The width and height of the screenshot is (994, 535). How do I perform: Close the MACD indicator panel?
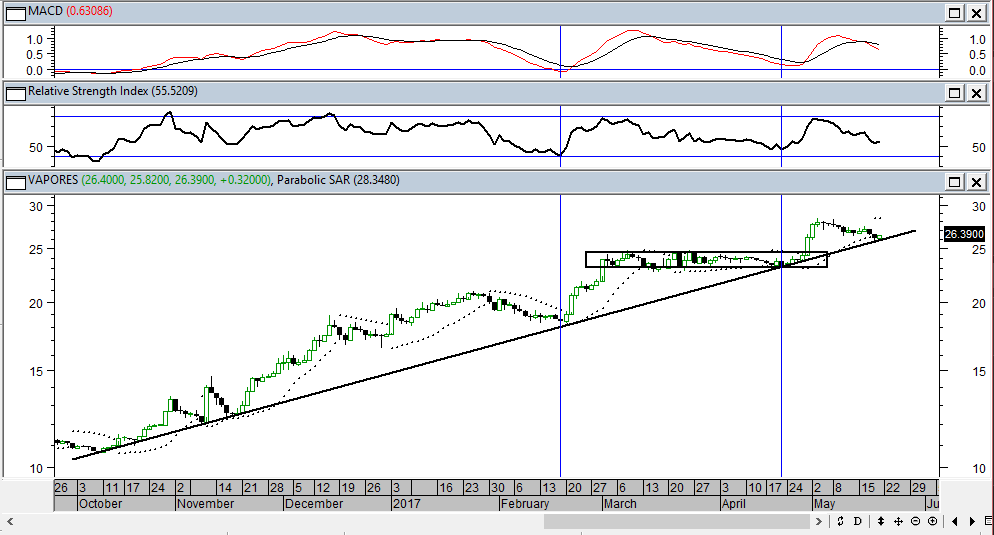click(976, 12)
